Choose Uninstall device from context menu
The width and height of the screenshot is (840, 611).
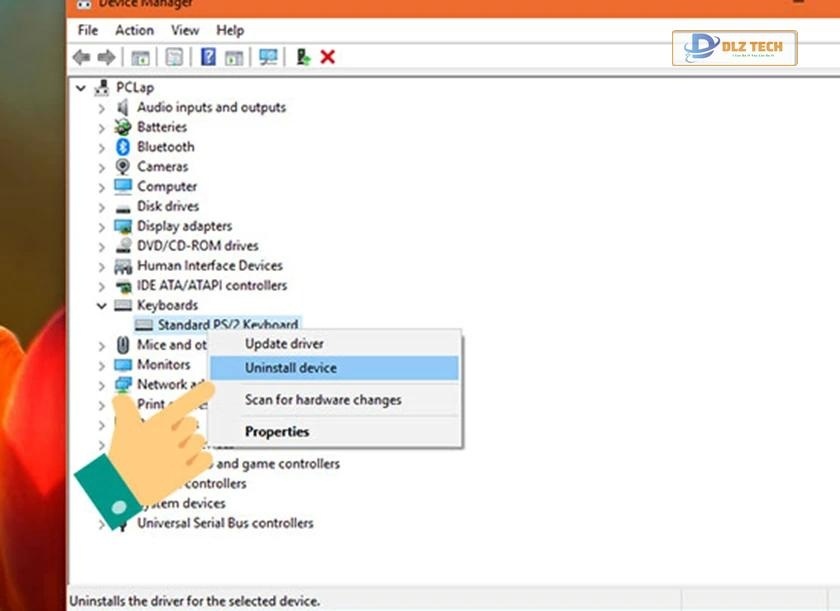[291, 368]
